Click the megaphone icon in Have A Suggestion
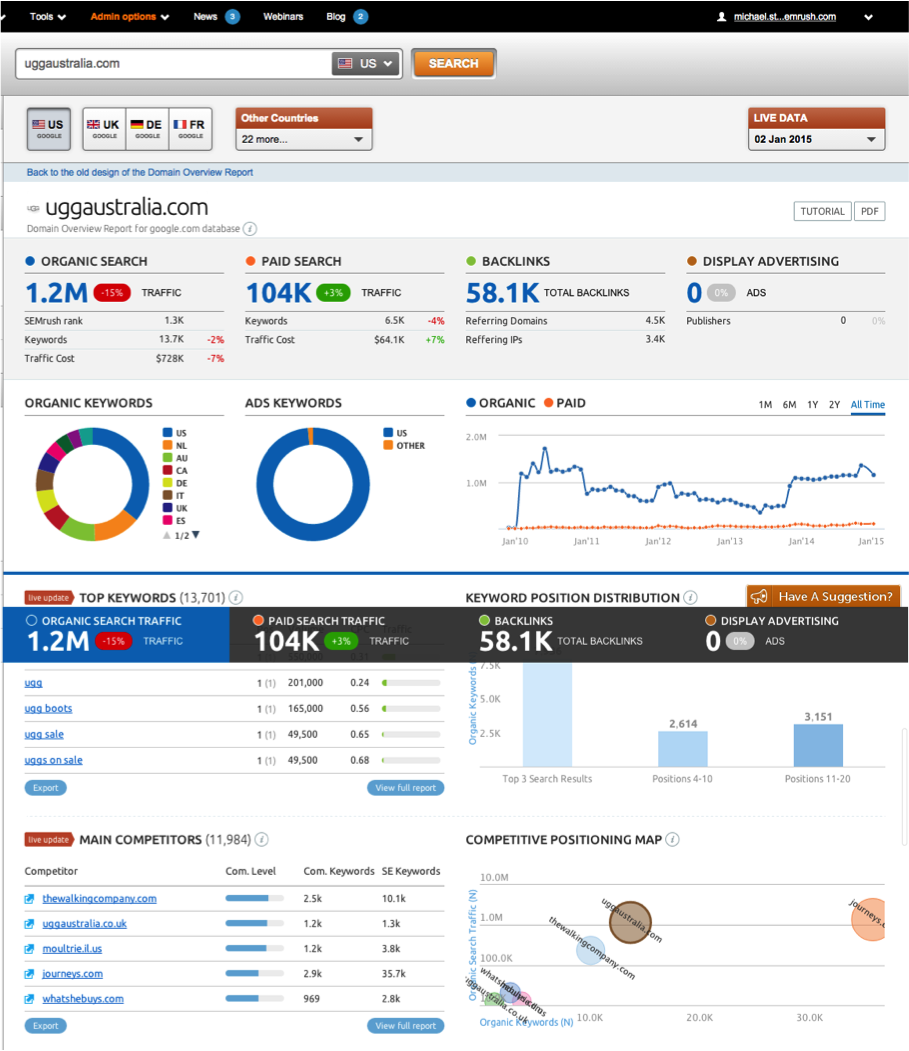The height and width of the screenshot is (1051, 909). coord(759,597)
